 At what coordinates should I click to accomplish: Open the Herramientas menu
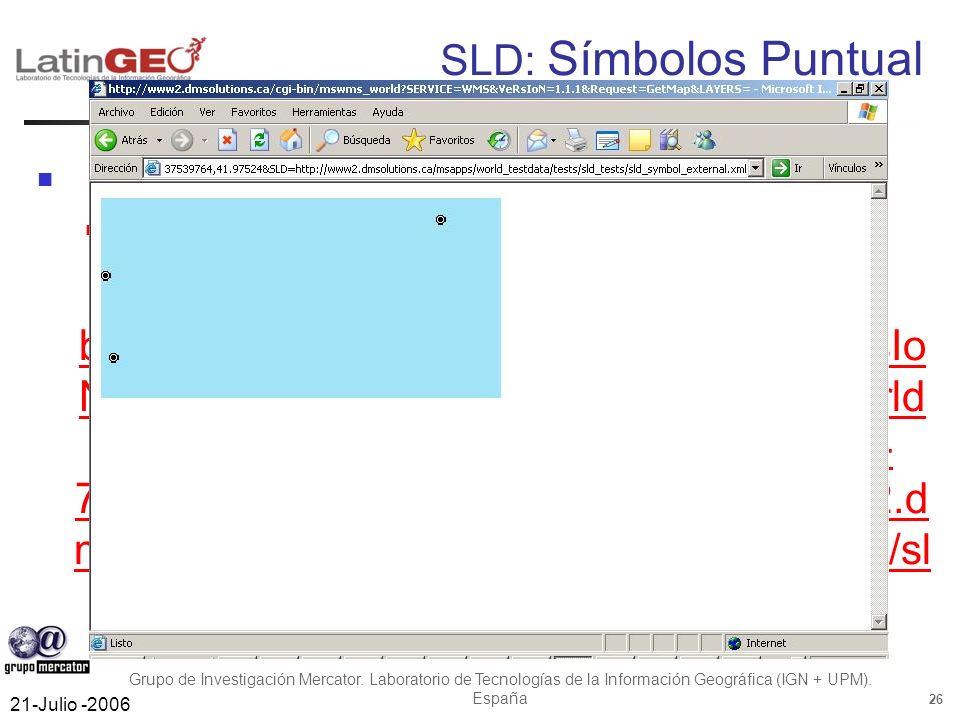[x=324, y=112]
